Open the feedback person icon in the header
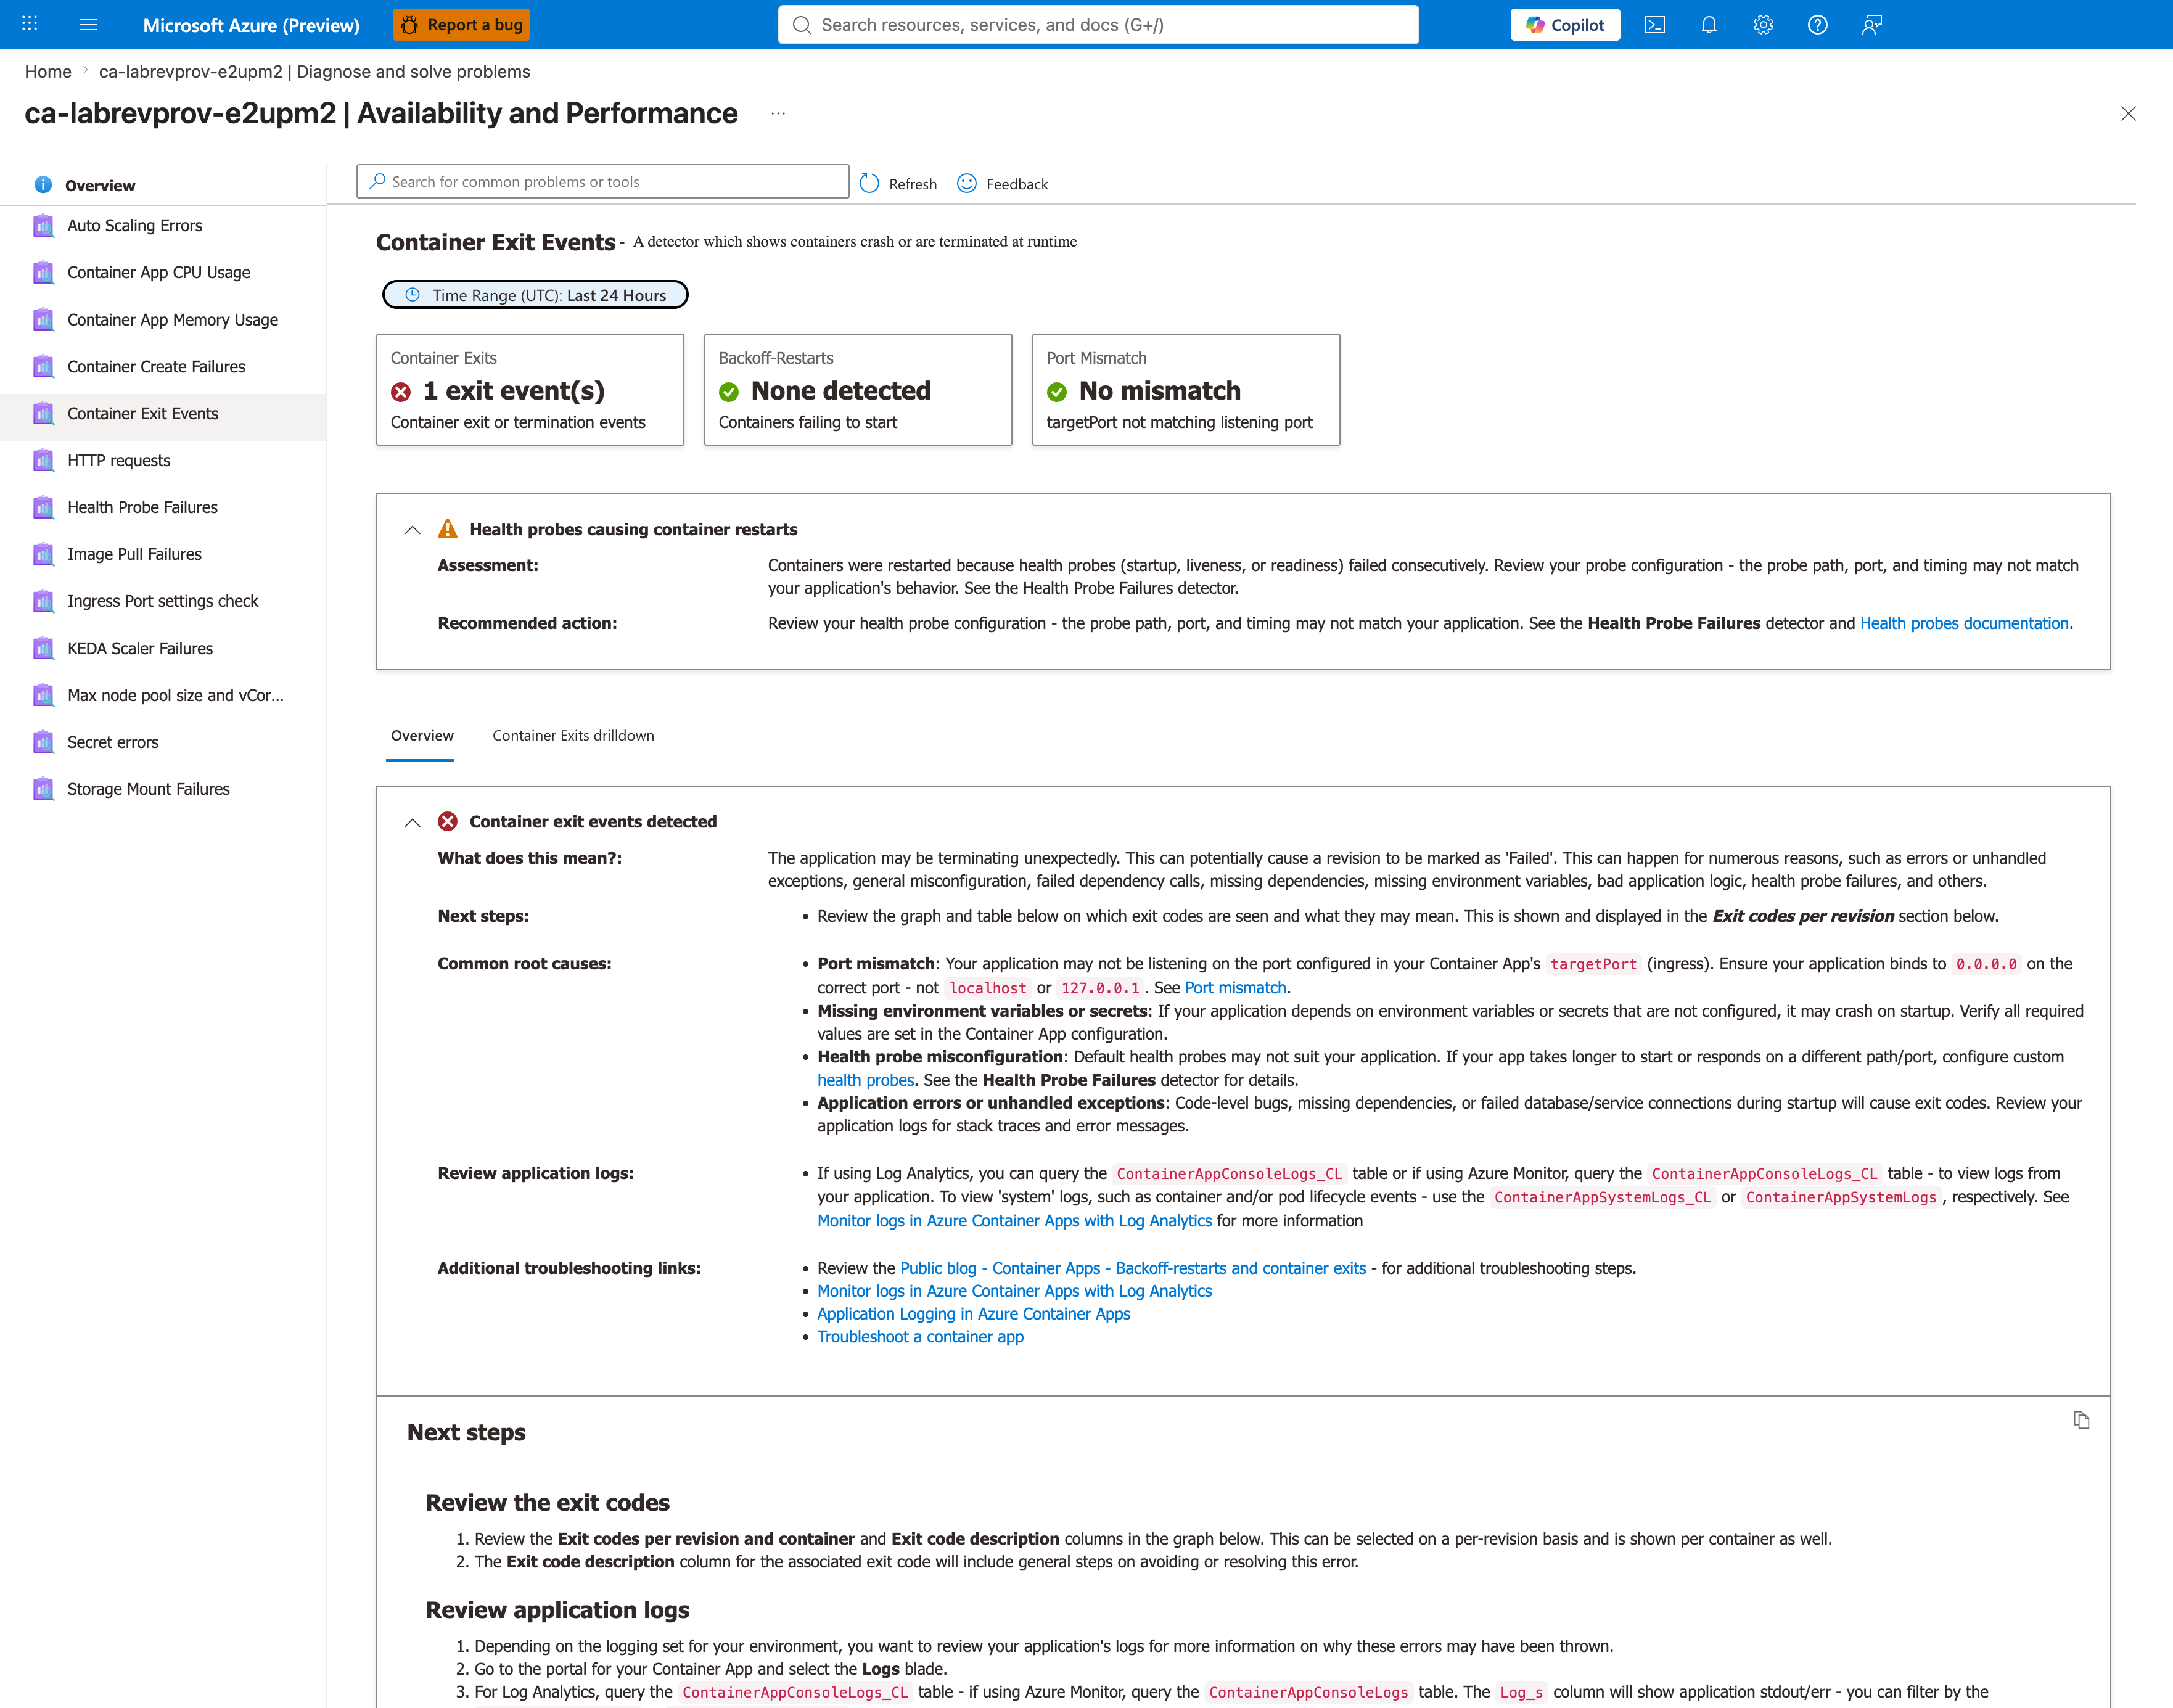 (x=1872, y=25)
